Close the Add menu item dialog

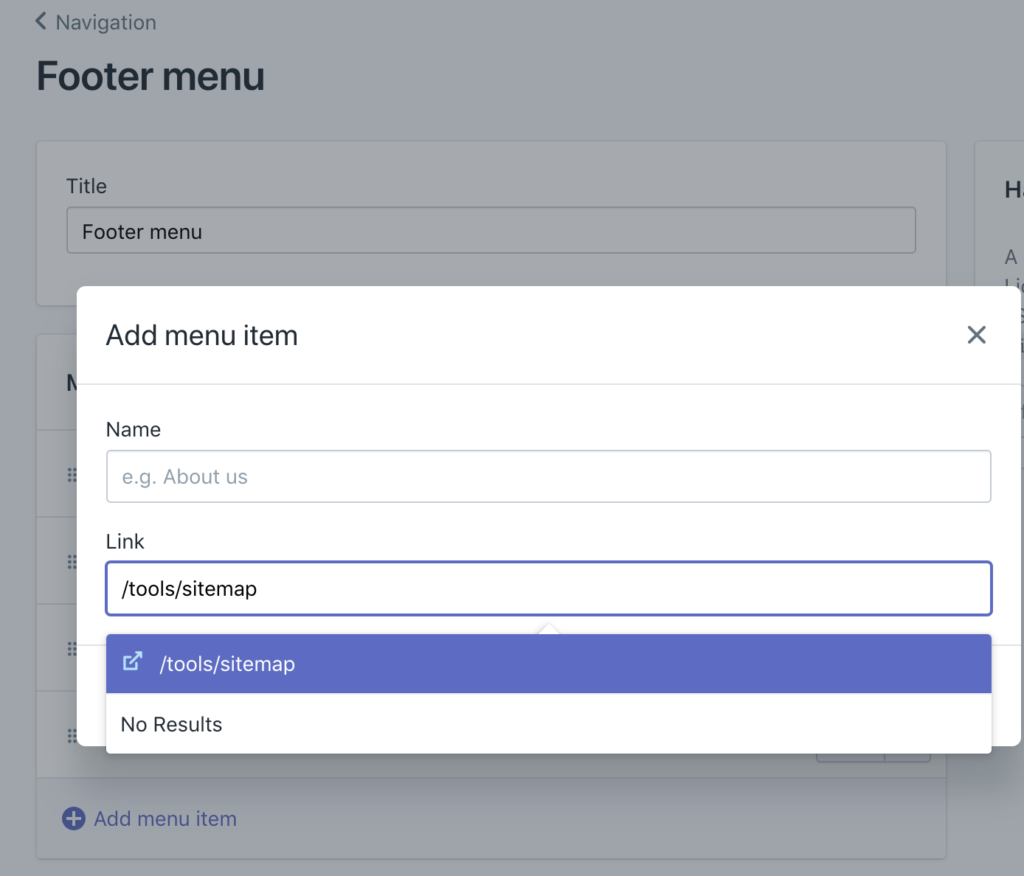976,335
